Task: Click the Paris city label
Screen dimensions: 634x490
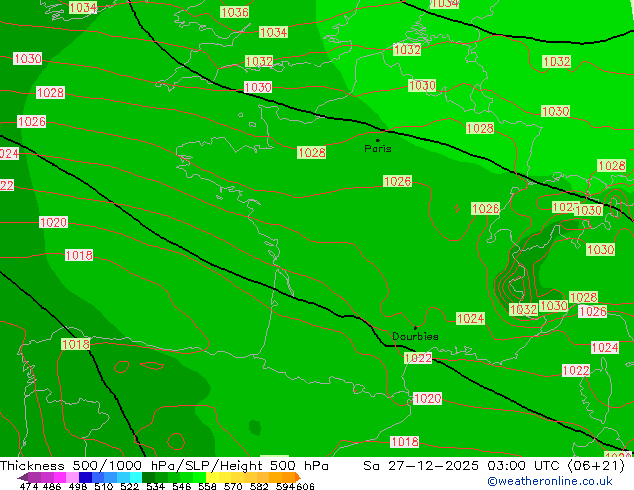Action: 378,149
